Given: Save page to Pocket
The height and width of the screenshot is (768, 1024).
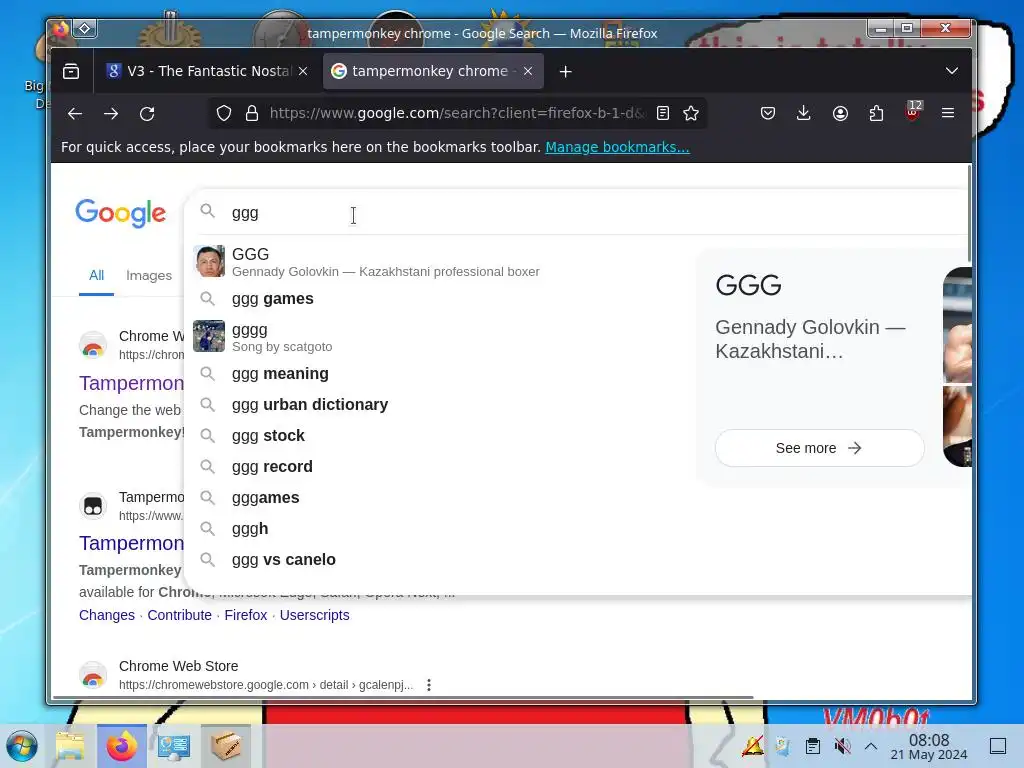Looking at the screenshot, I should (768, 114).
